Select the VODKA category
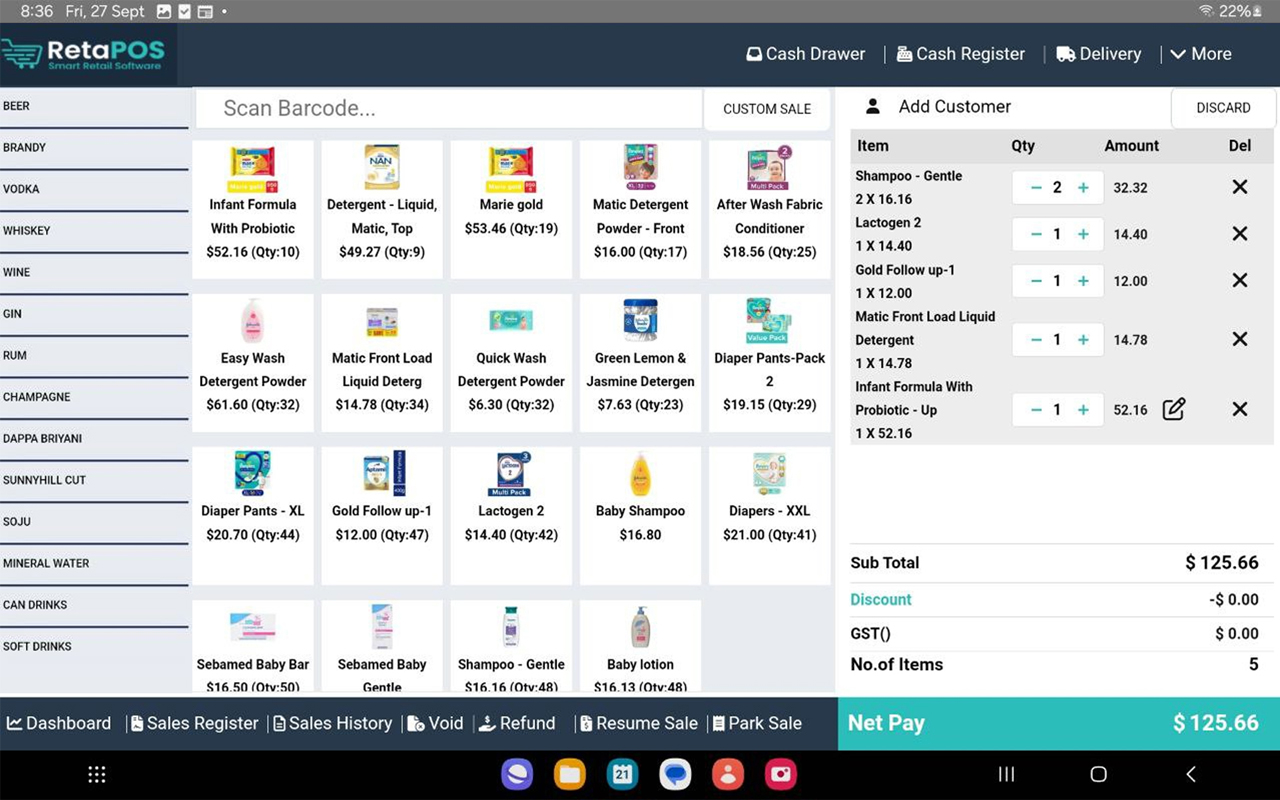1280x800 pixels. click(x=94, y=190)
